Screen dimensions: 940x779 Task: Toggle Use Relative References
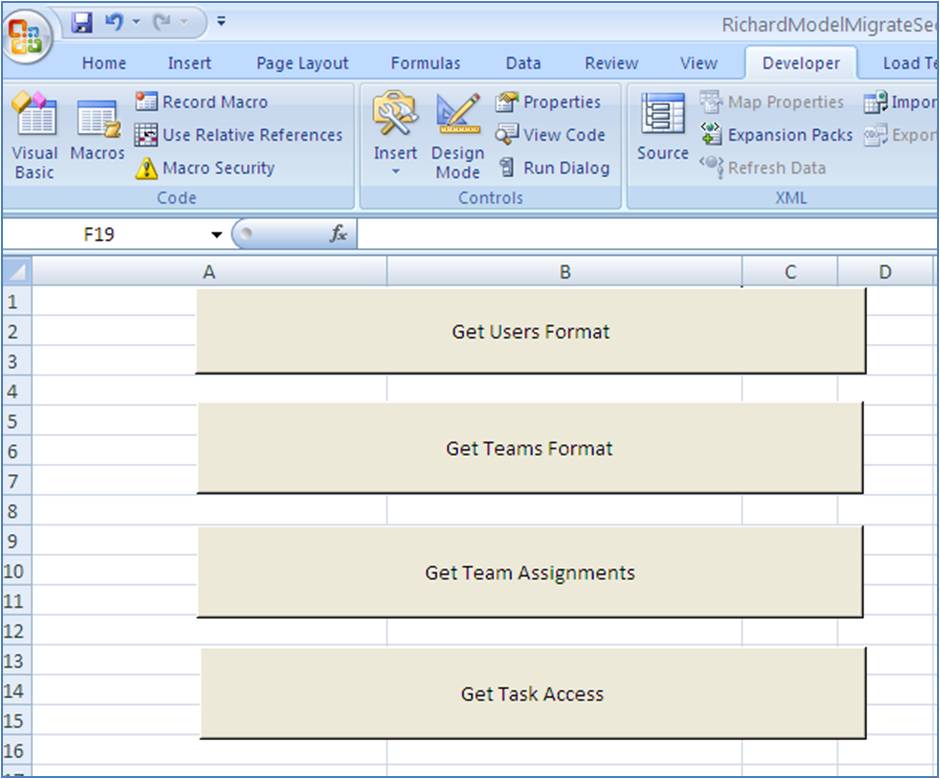pos(239,135)
